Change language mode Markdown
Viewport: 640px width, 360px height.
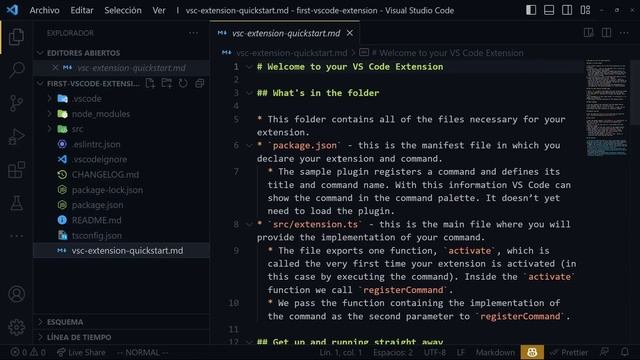tap(495, 352)
